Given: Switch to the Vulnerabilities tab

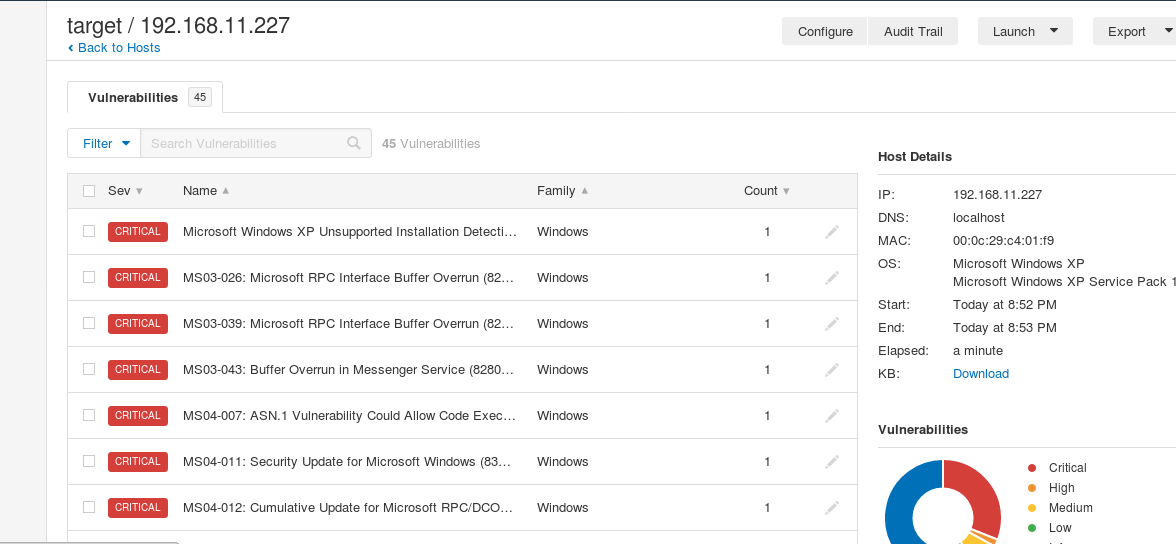Looking at the screenshot, I should [145, 98].
